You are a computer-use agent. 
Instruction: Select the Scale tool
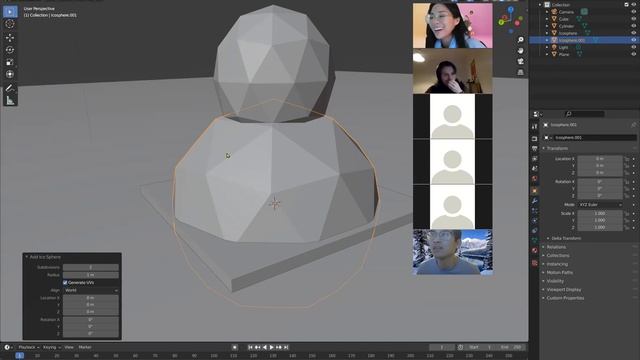click(x=10, y=62)
